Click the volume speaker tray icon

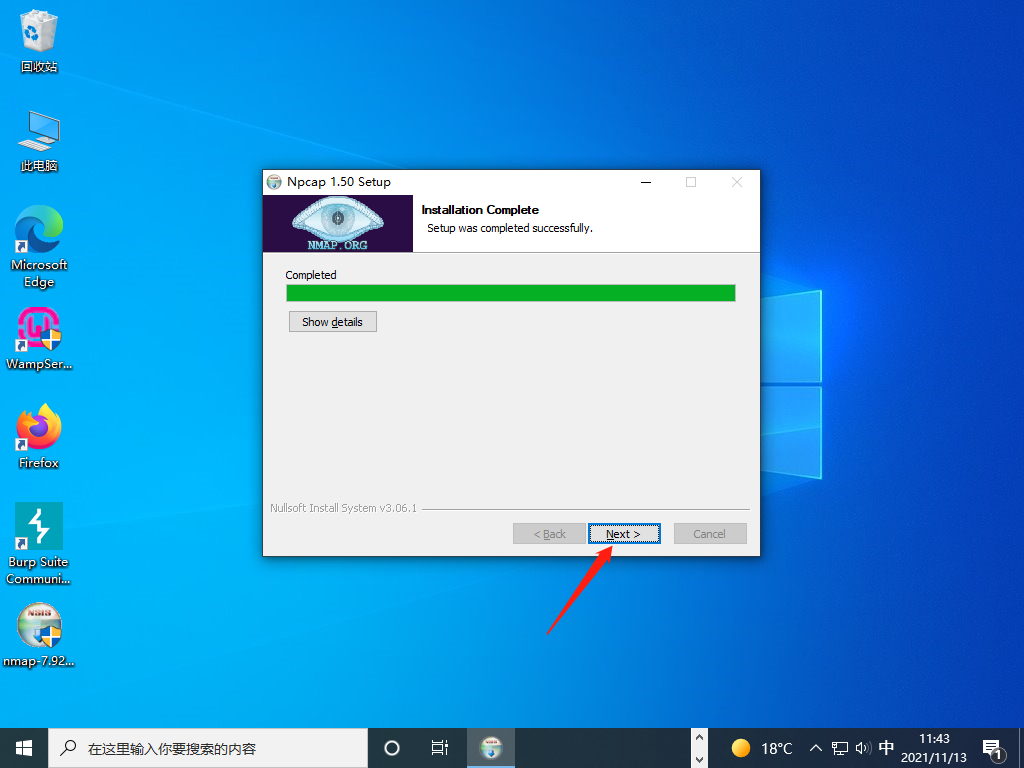(x=863, y=748)
